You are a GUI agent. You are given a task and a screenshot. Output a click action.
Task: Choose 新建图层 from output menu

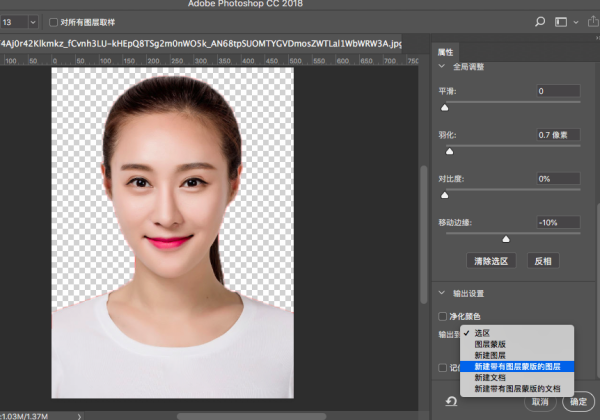coord(517,355)
